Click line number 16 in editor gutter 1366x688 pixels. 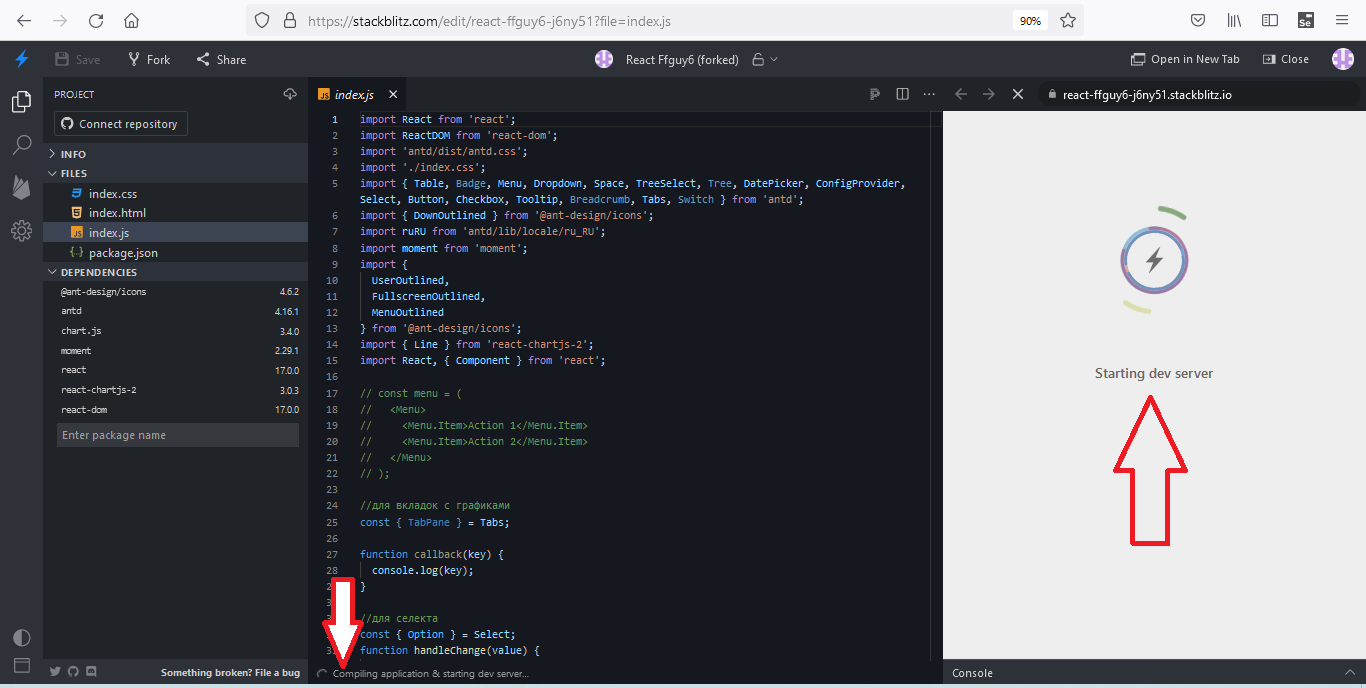click(x=332, y=376)
